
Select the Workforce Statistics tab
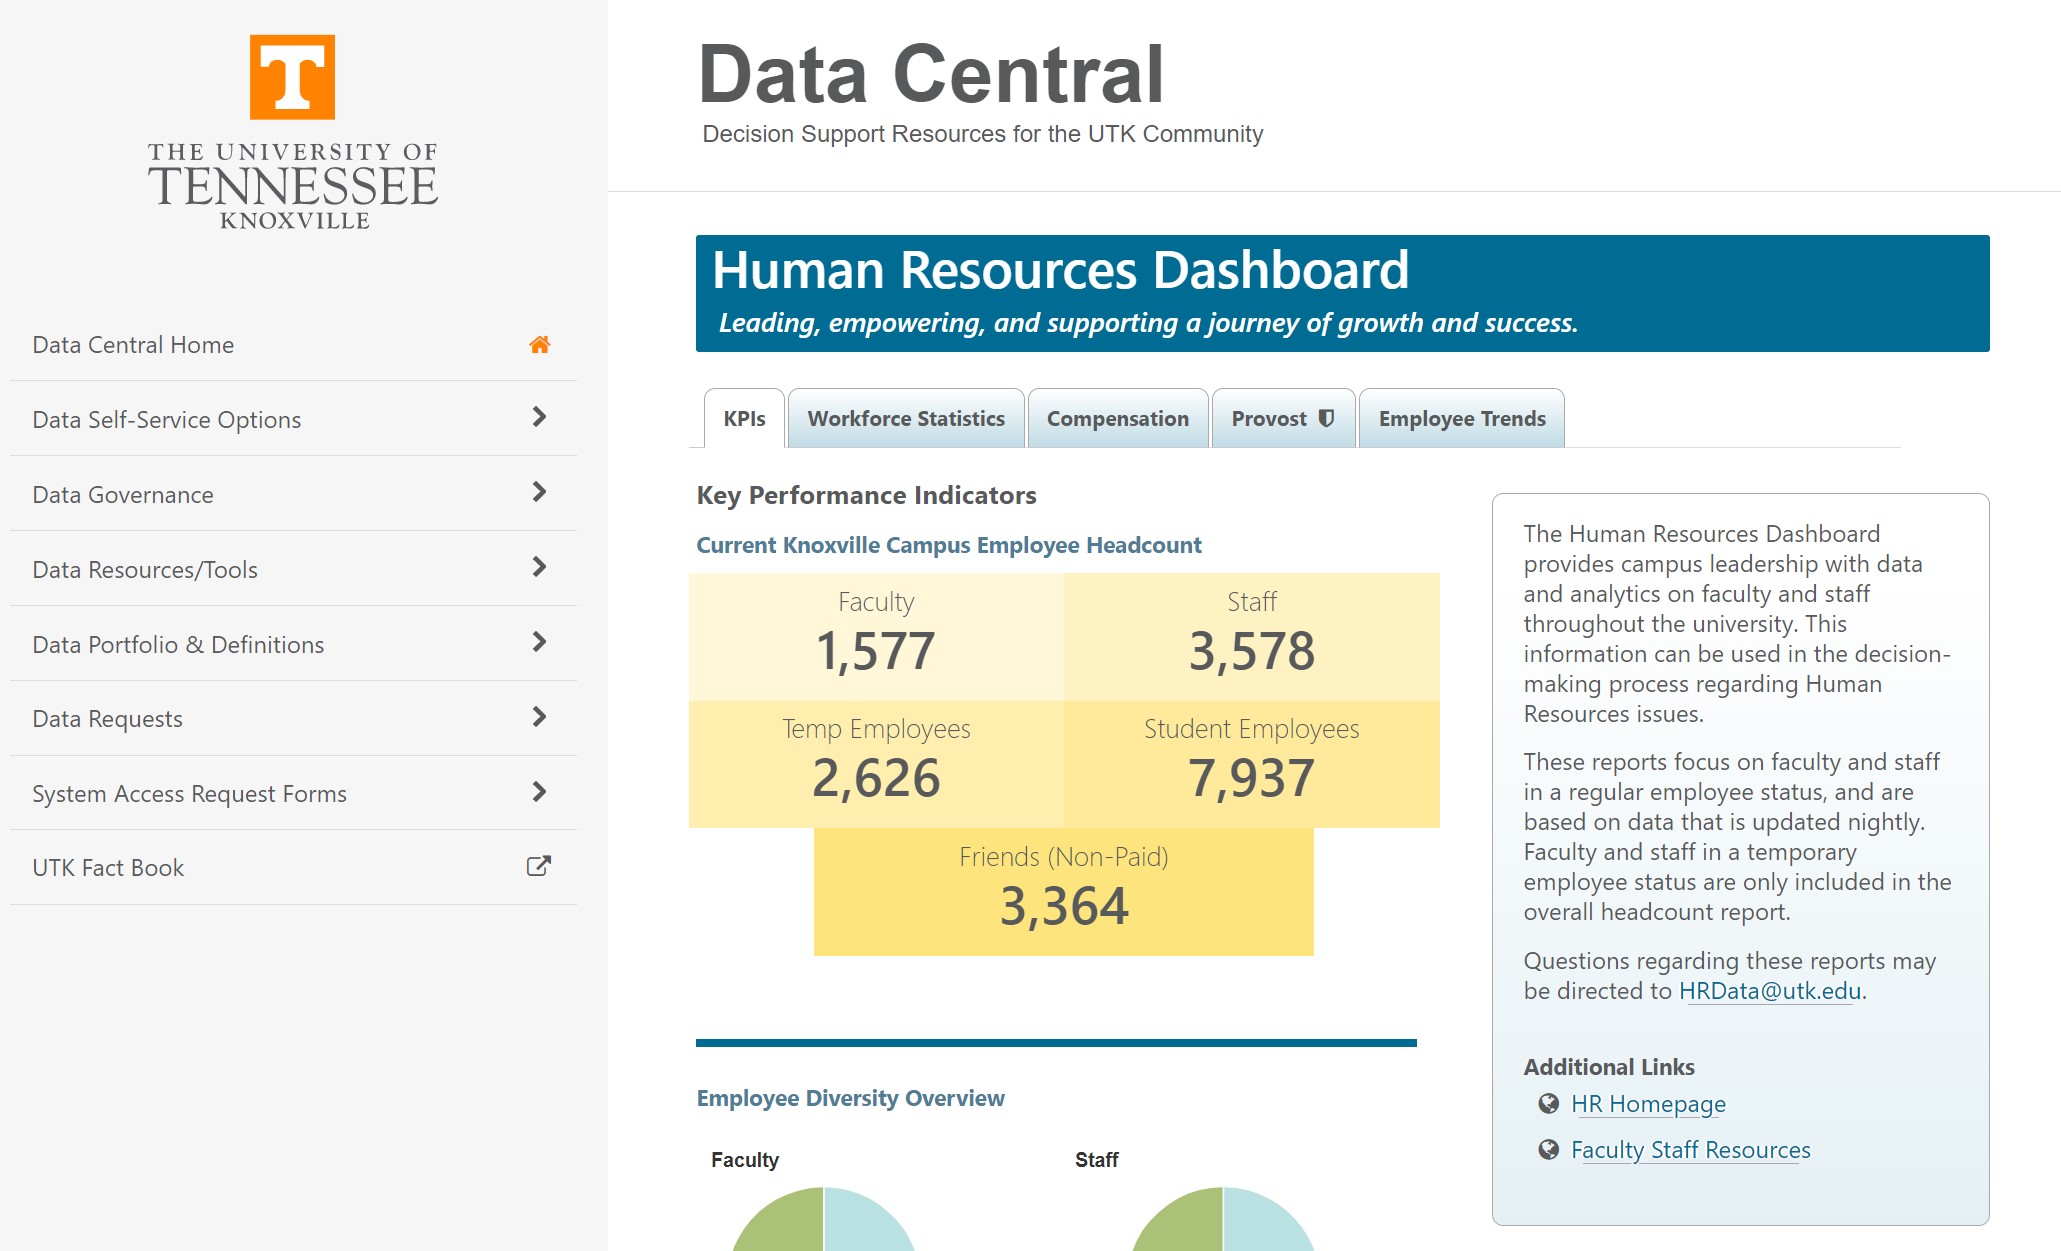[x=905, y=418]
